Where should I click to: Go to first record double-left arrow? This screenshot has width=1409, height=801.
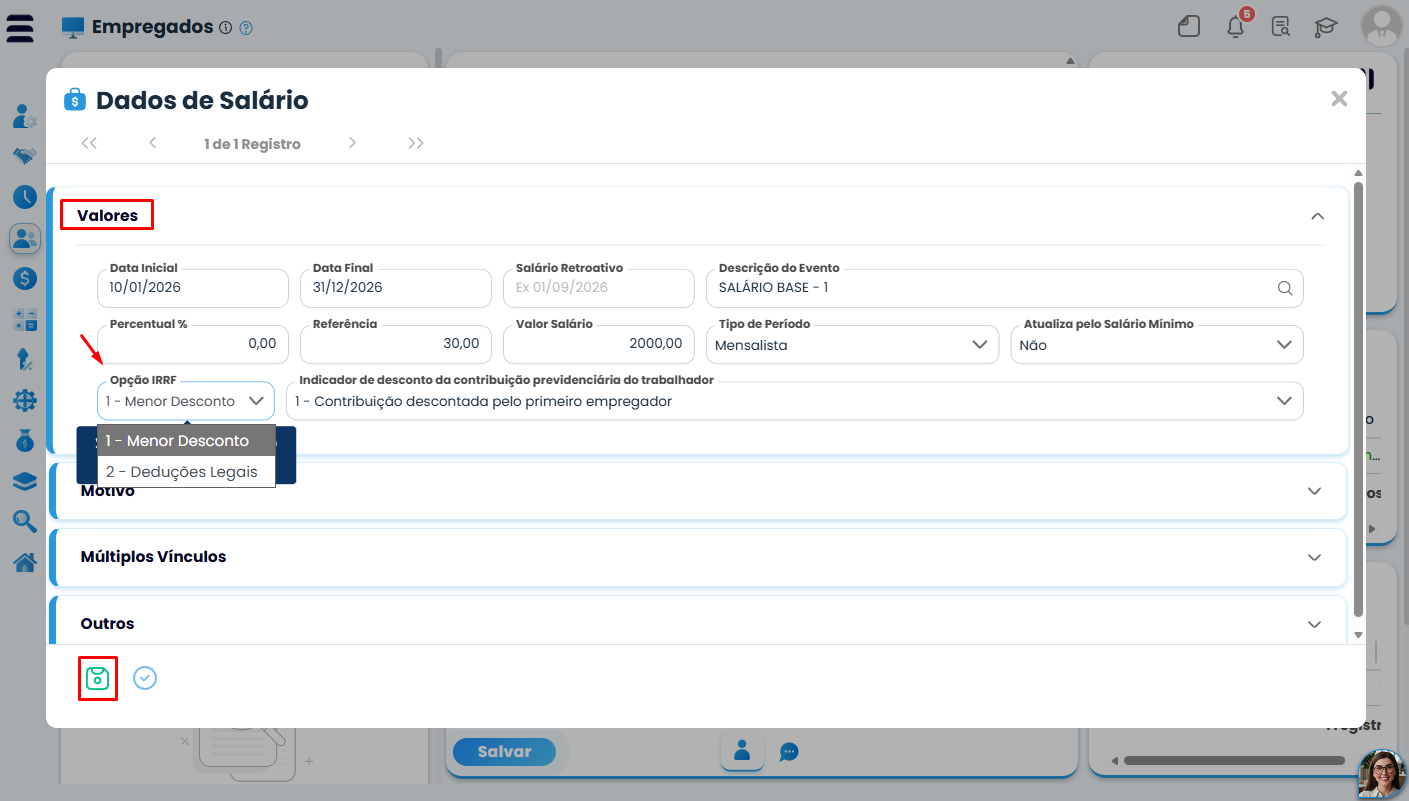pyautogui.click(x=89, y=143)
